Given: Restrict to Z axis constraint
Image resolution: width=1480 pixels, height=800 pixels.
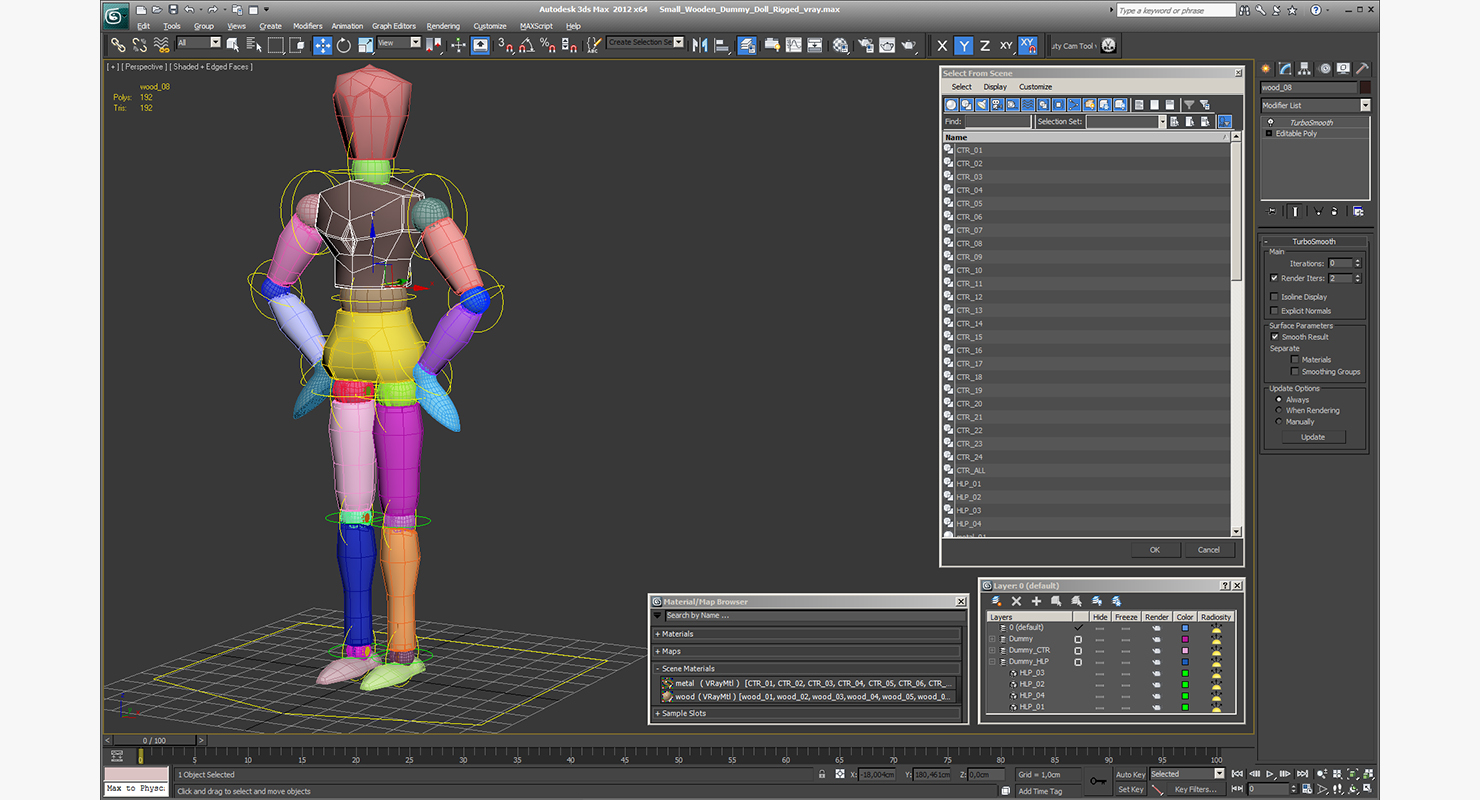Looking at the screenshot, I should pos(985,45).
